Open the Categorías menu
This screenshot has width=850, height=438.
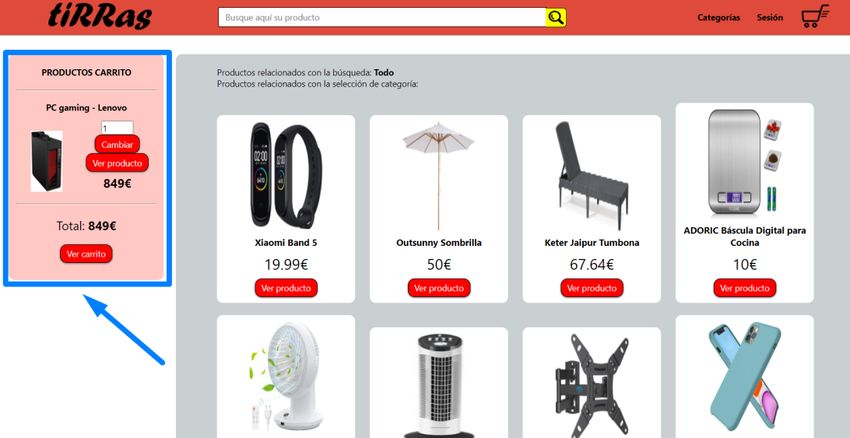pyautogui.click(x=718, y=17)
